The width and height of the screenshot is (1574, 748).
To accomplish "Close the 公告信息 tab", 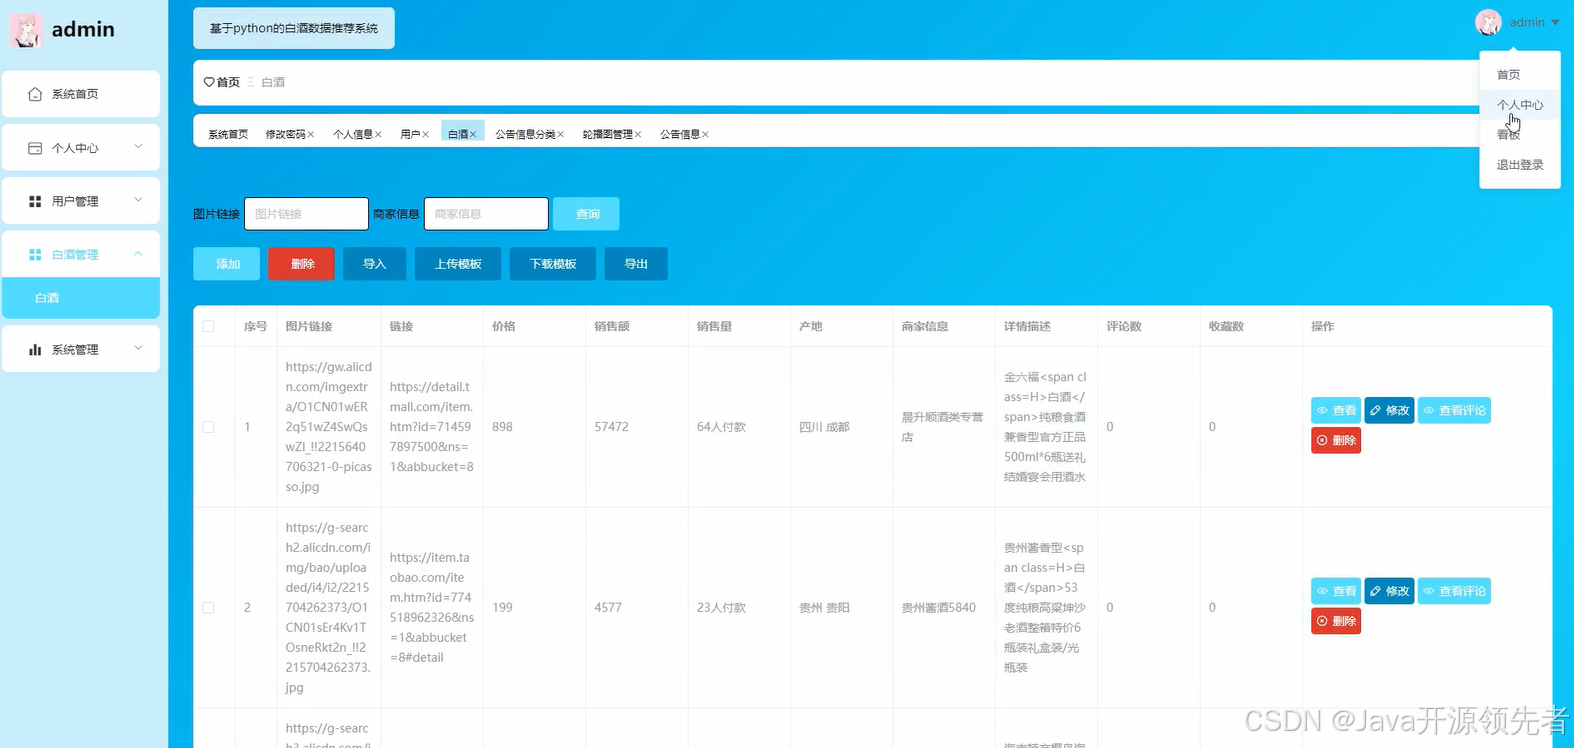I will coord(705,134).
